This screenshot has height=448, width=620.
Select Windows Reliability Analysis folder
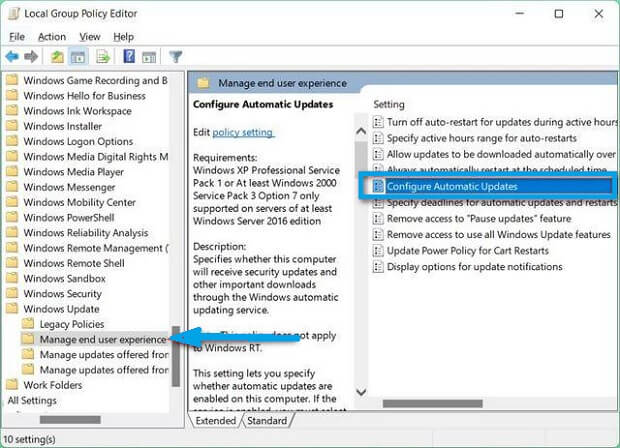pyautogui.click(x=86, y=233)
